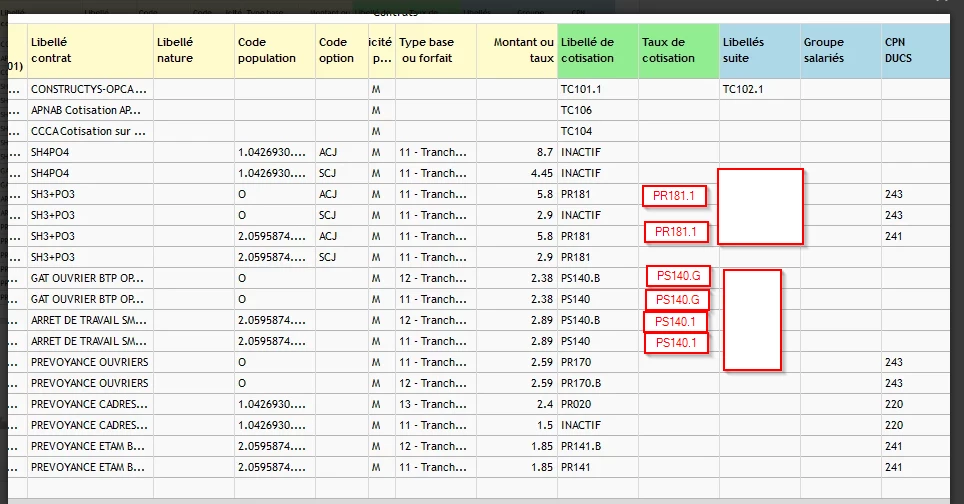
Task: Select the 'CONSTRUCTYS-OPCA...' contract row
Action: tap(480, 89)
